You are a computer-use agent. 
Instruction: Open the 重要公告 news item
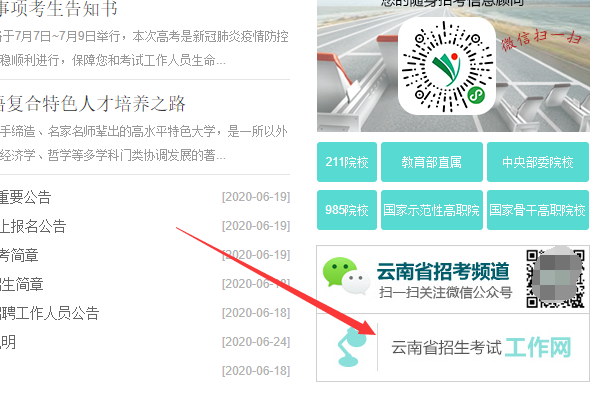[25, 197]
